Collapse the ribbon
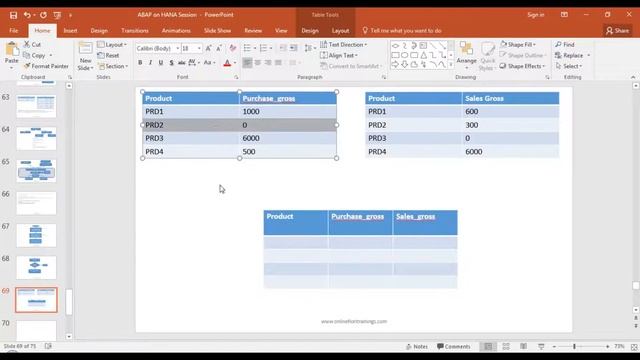Image resolution: width=640 pixels, height=360 pixels. [633, 77]
